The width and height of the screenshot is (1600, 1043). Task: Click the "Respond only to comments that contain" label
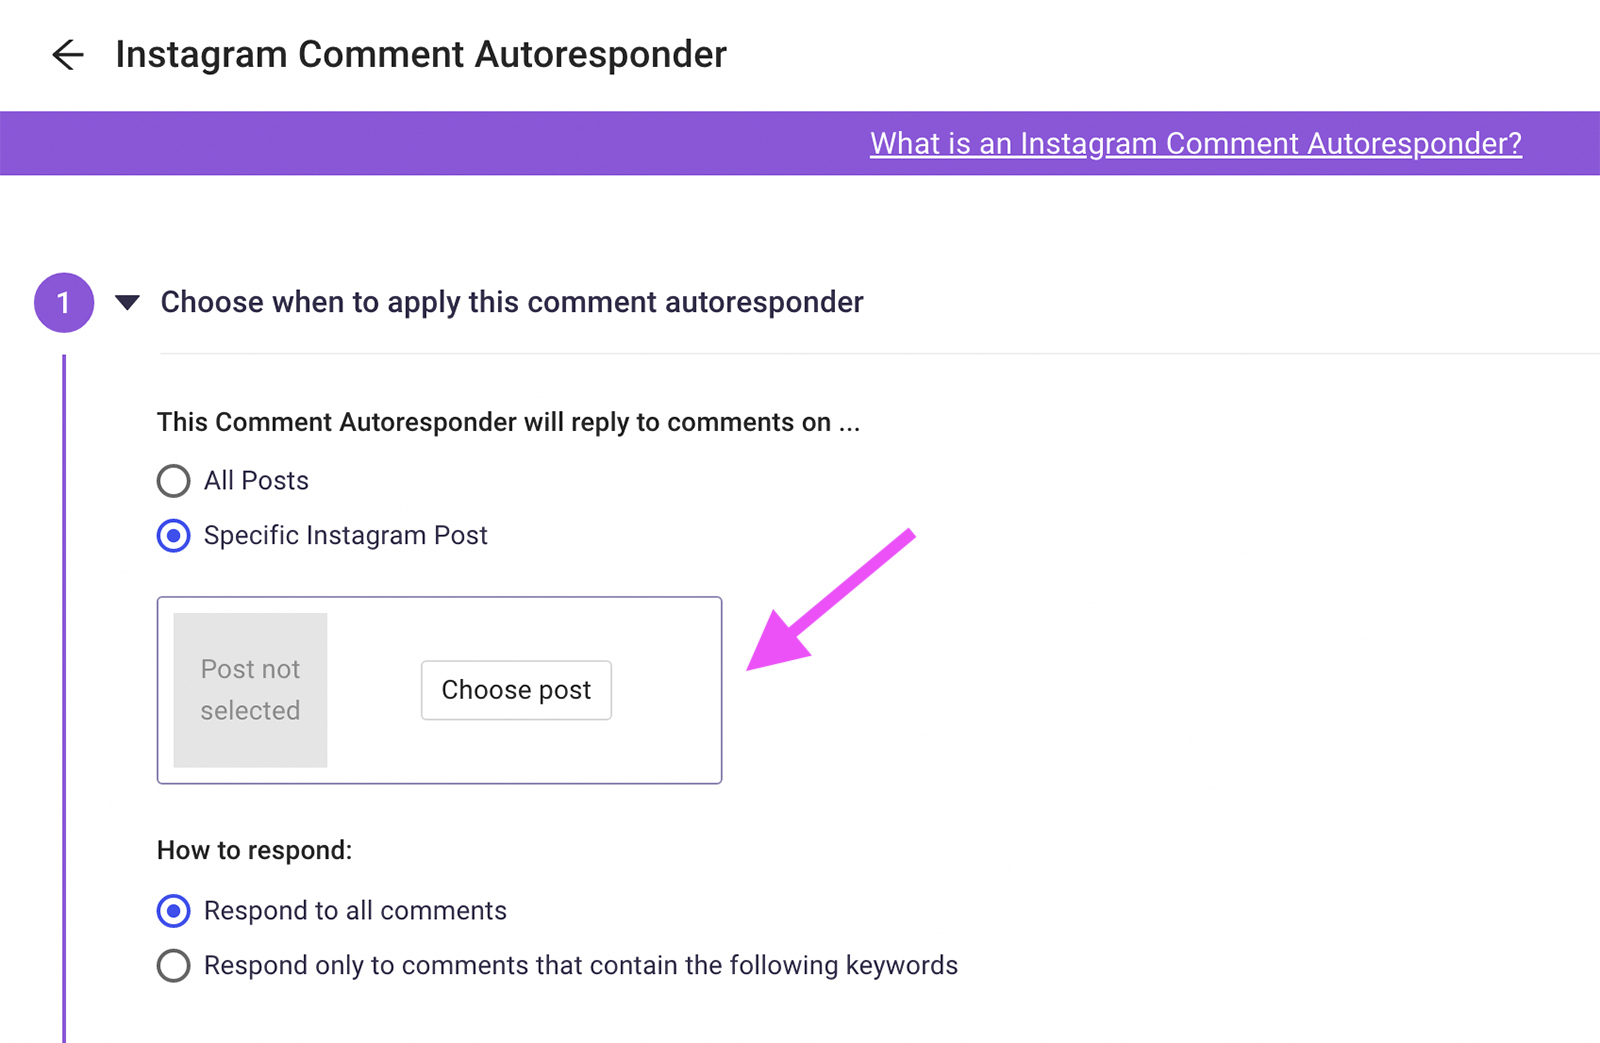click(580, 966)
